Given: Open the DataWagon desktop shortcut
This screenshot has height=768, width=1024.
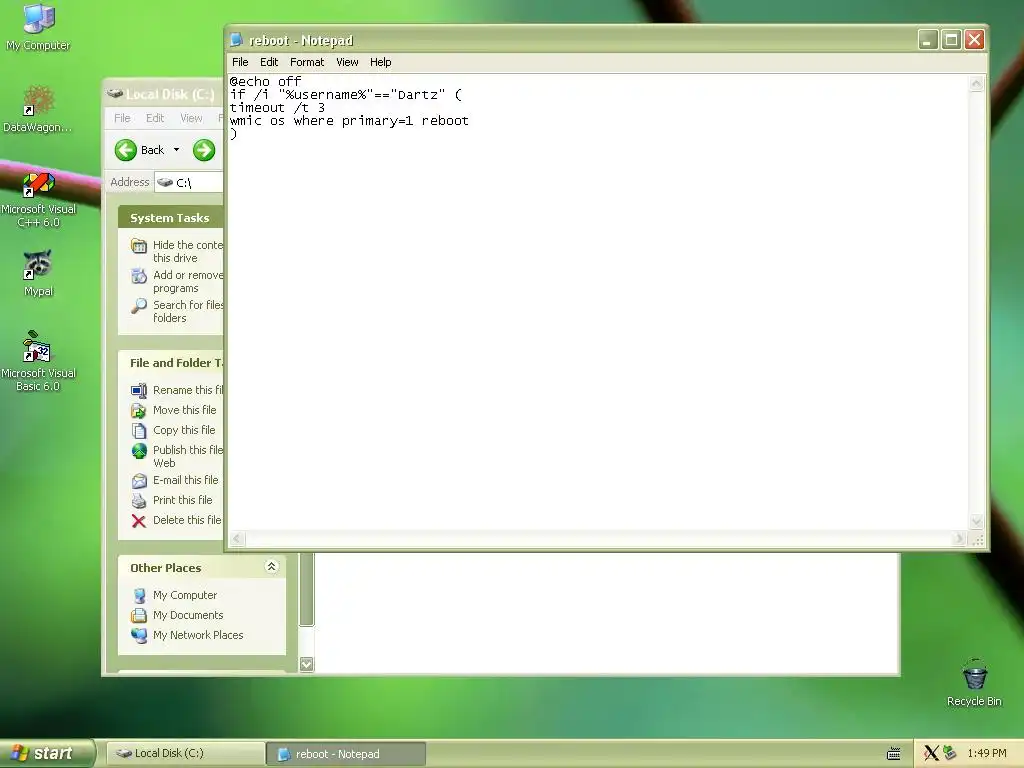Looking at the screenshot, I should pos(38,108).
